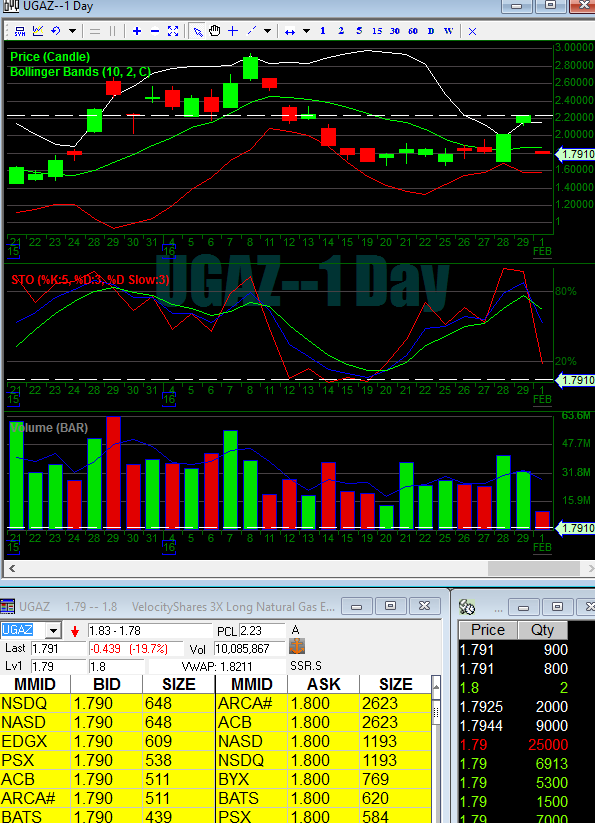The width and height of the screenshot is (595, 823).
Task: Click the time and sales window icon
Action: tap(466, 607)
